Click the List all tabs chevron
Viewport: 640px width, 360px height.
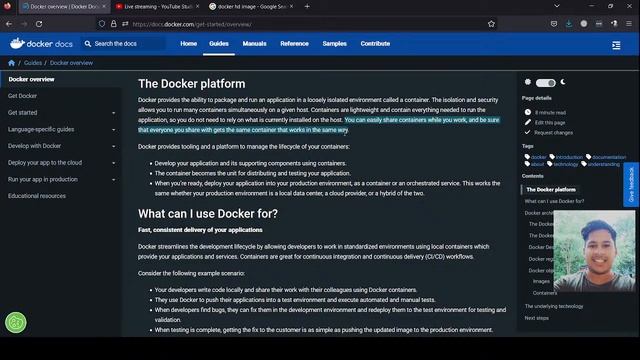(557, 6)
